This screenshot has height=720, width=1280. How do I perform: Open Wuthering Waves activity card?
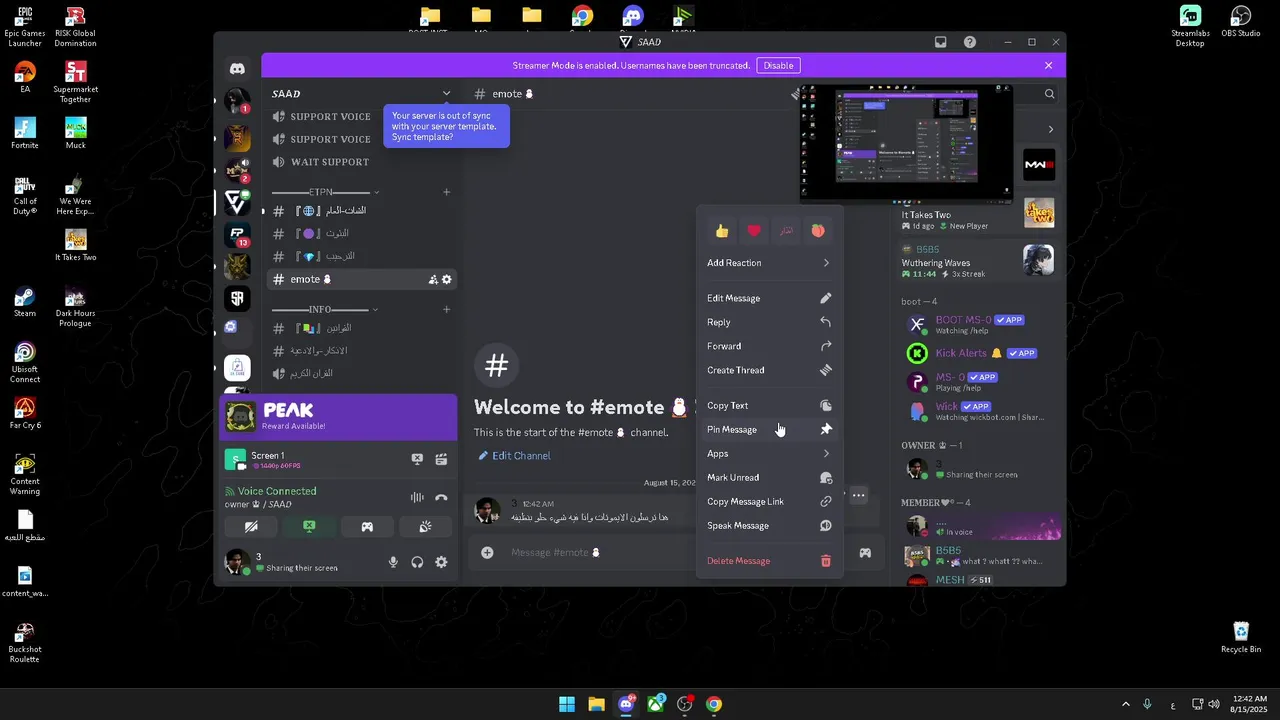pos(978,261)
